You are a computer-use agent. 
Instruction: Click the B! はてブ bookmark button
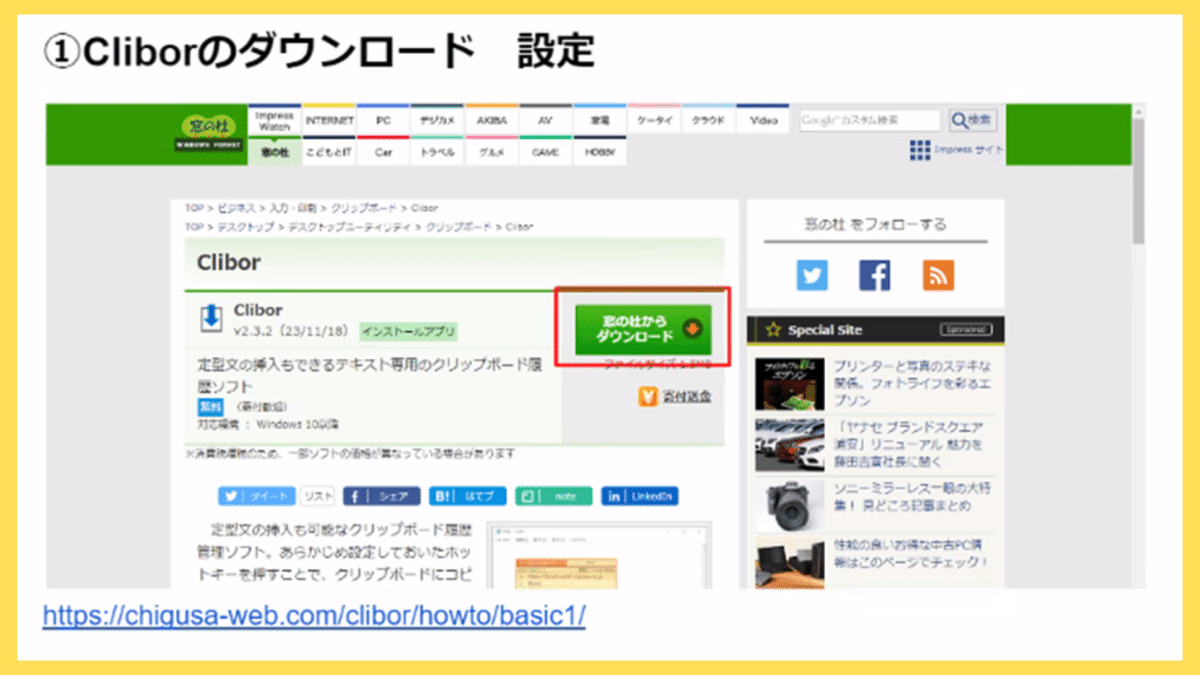pyautogui.click(x=467, y=496)
